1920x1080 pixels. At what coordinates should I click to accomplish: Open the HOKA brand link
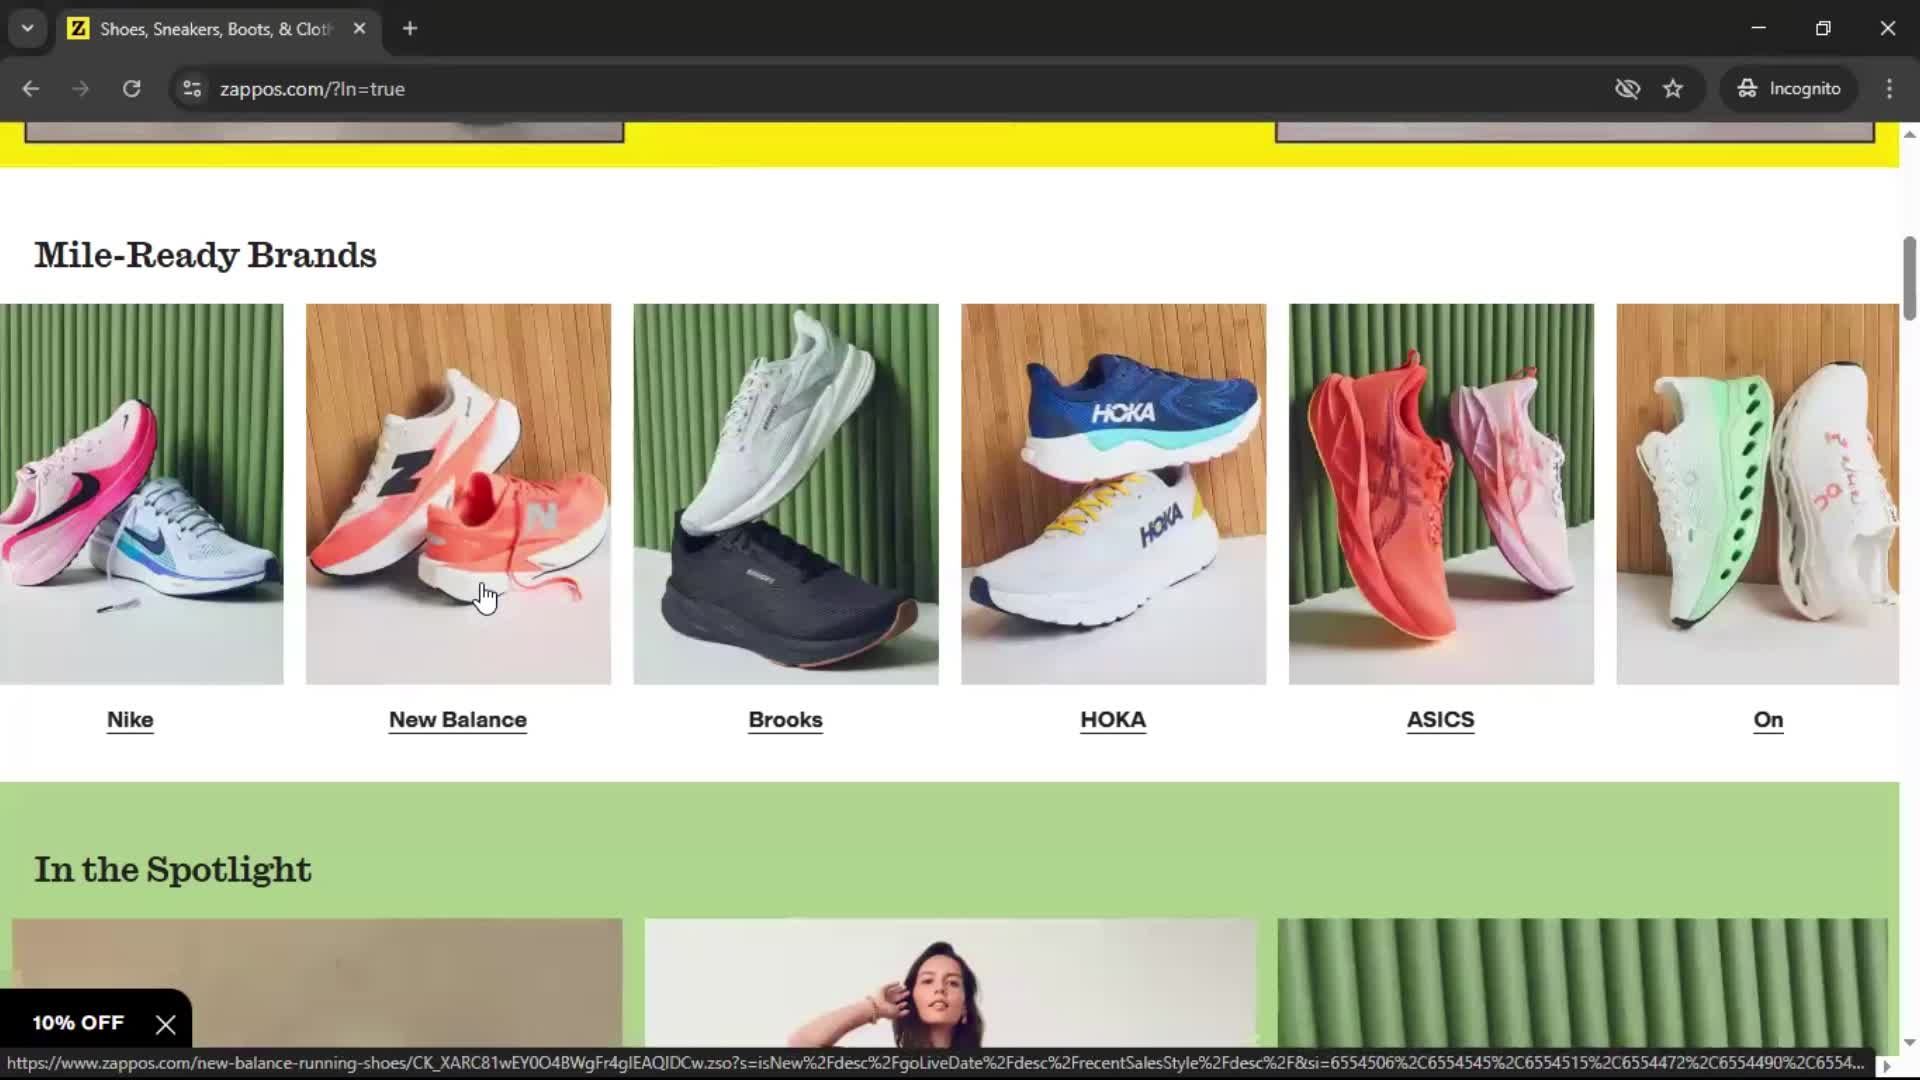1113,720
